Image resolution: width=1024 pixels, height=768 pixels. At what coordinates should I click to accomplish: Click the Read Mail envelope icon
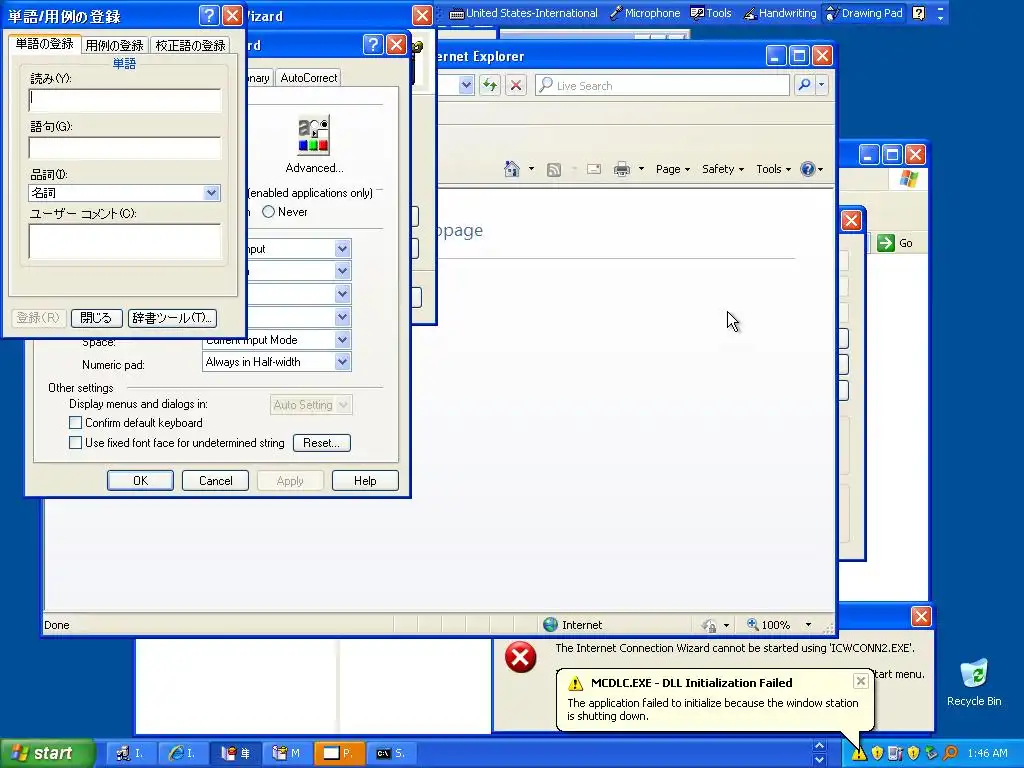click(x=594, y=170)
